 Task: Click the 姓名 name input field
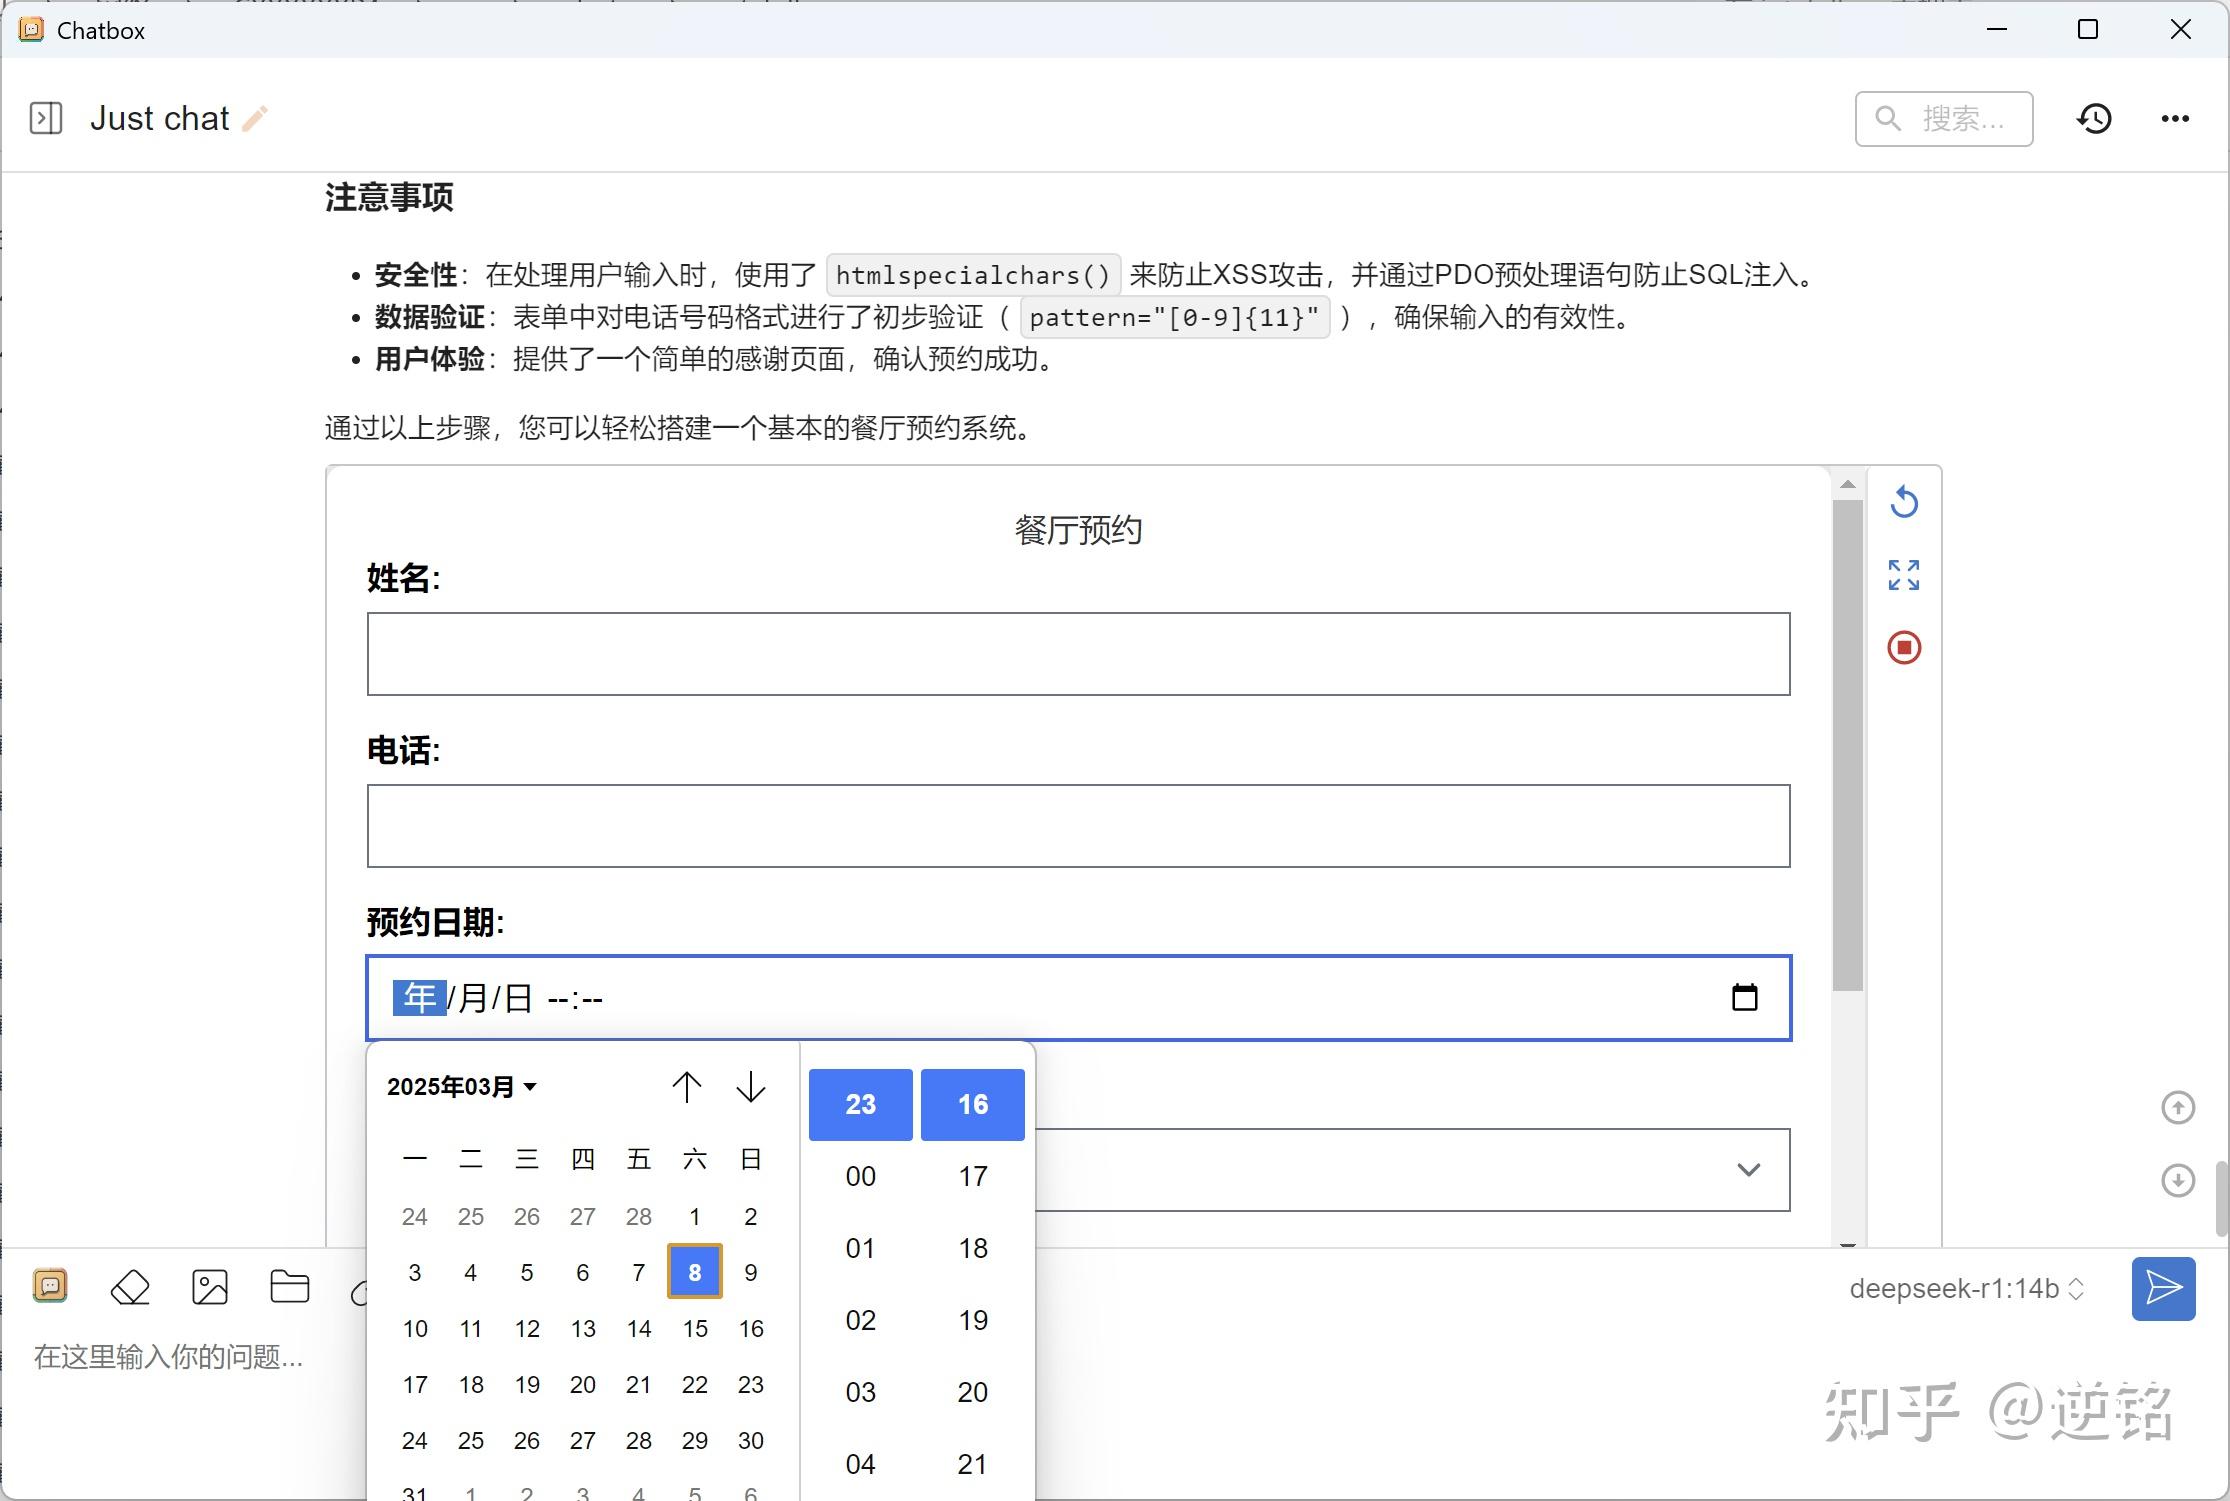pos(1078,654)
